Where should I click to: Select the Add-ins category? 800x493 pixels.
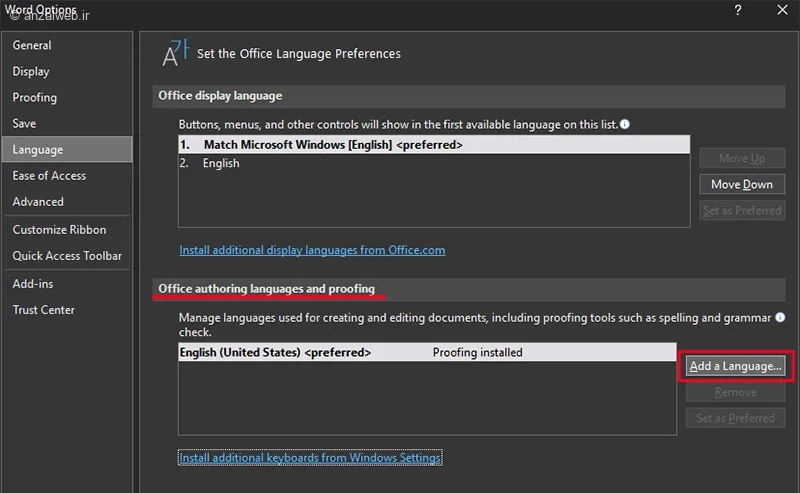pos(33,283)
